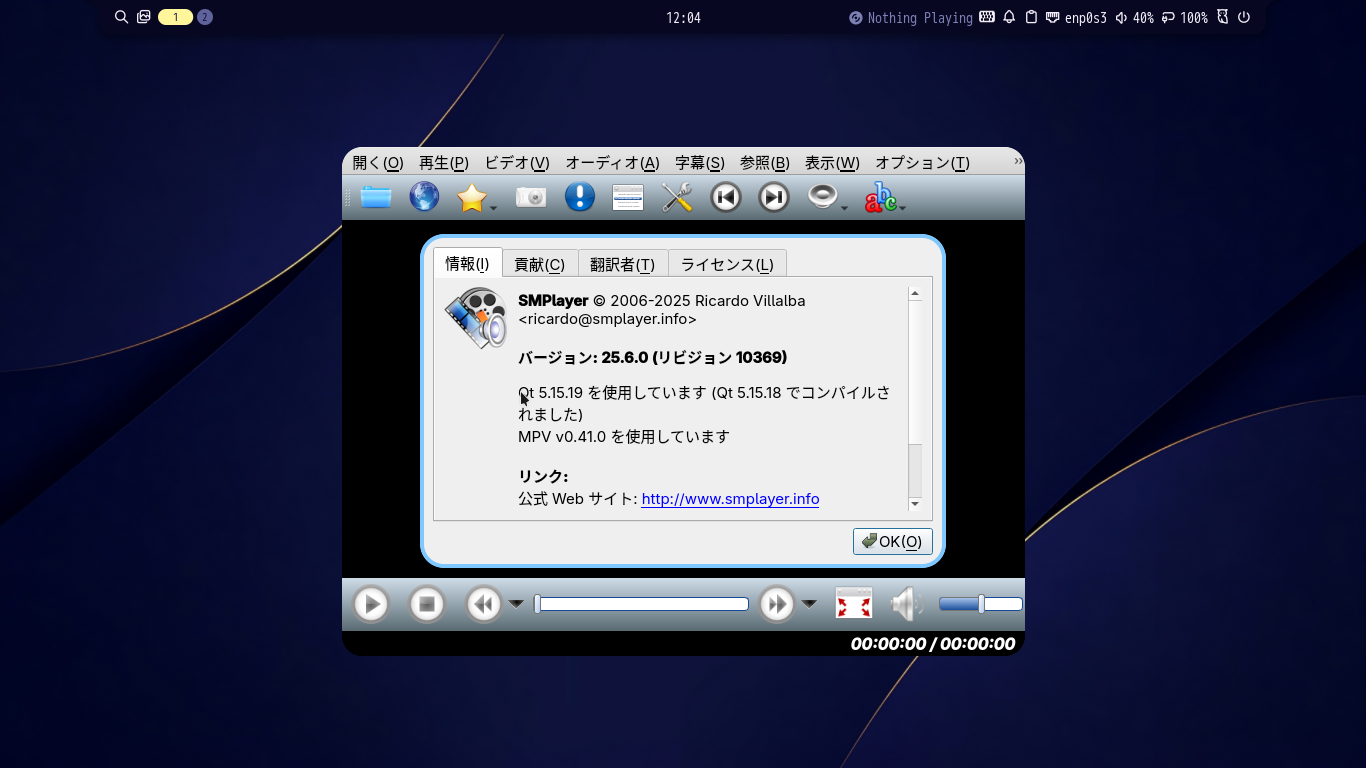The image size is (1366, 768).
Task: Start playback with the Play button
Action: [x=371, y=604]
